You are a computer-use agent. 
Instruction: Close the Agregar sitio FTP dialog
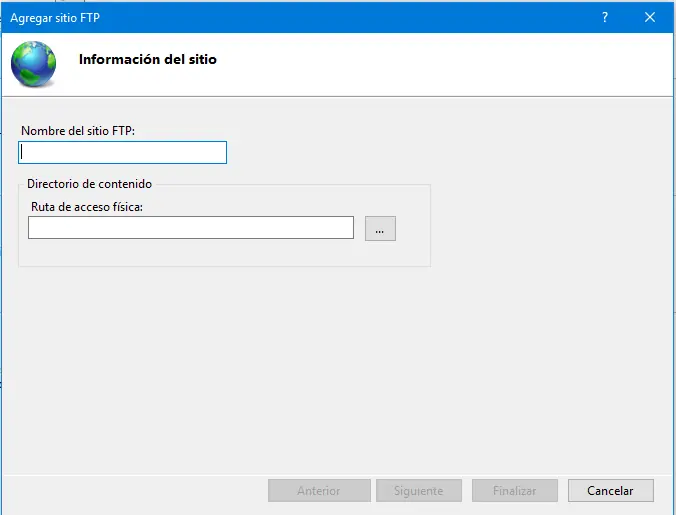click(x=650, y=17)
